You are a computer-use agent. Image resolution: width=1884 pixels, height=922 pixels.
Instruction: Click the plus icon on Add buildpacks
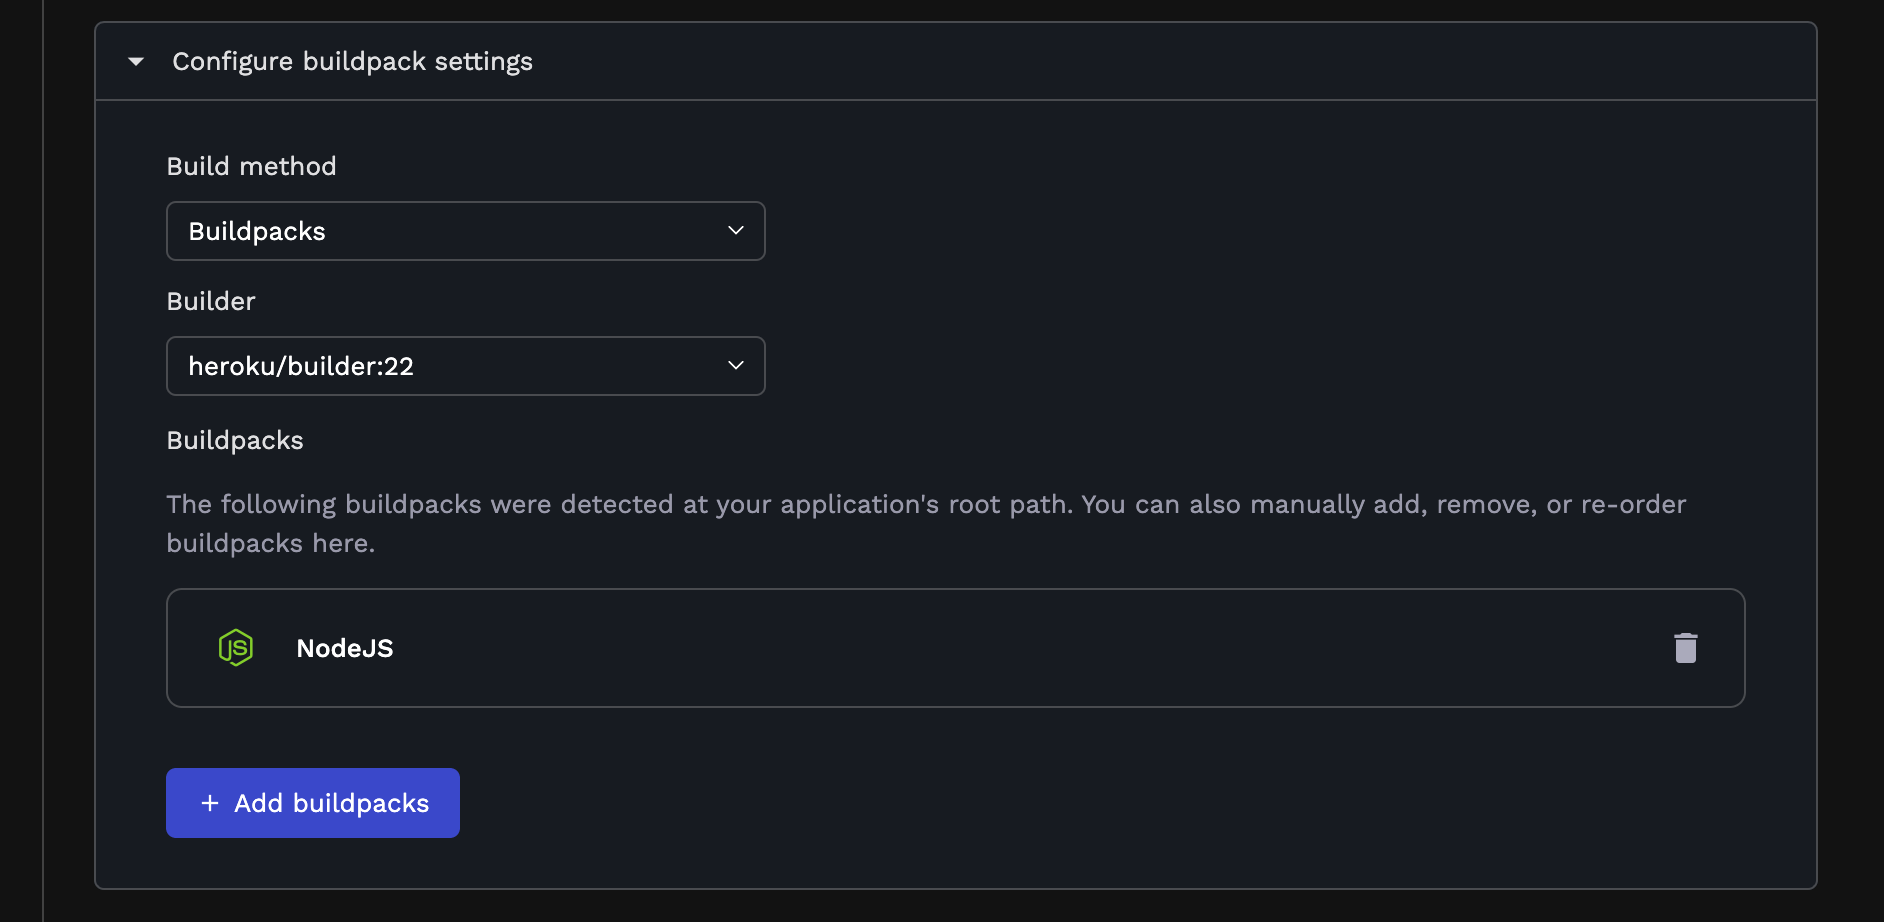click(210, 803)
